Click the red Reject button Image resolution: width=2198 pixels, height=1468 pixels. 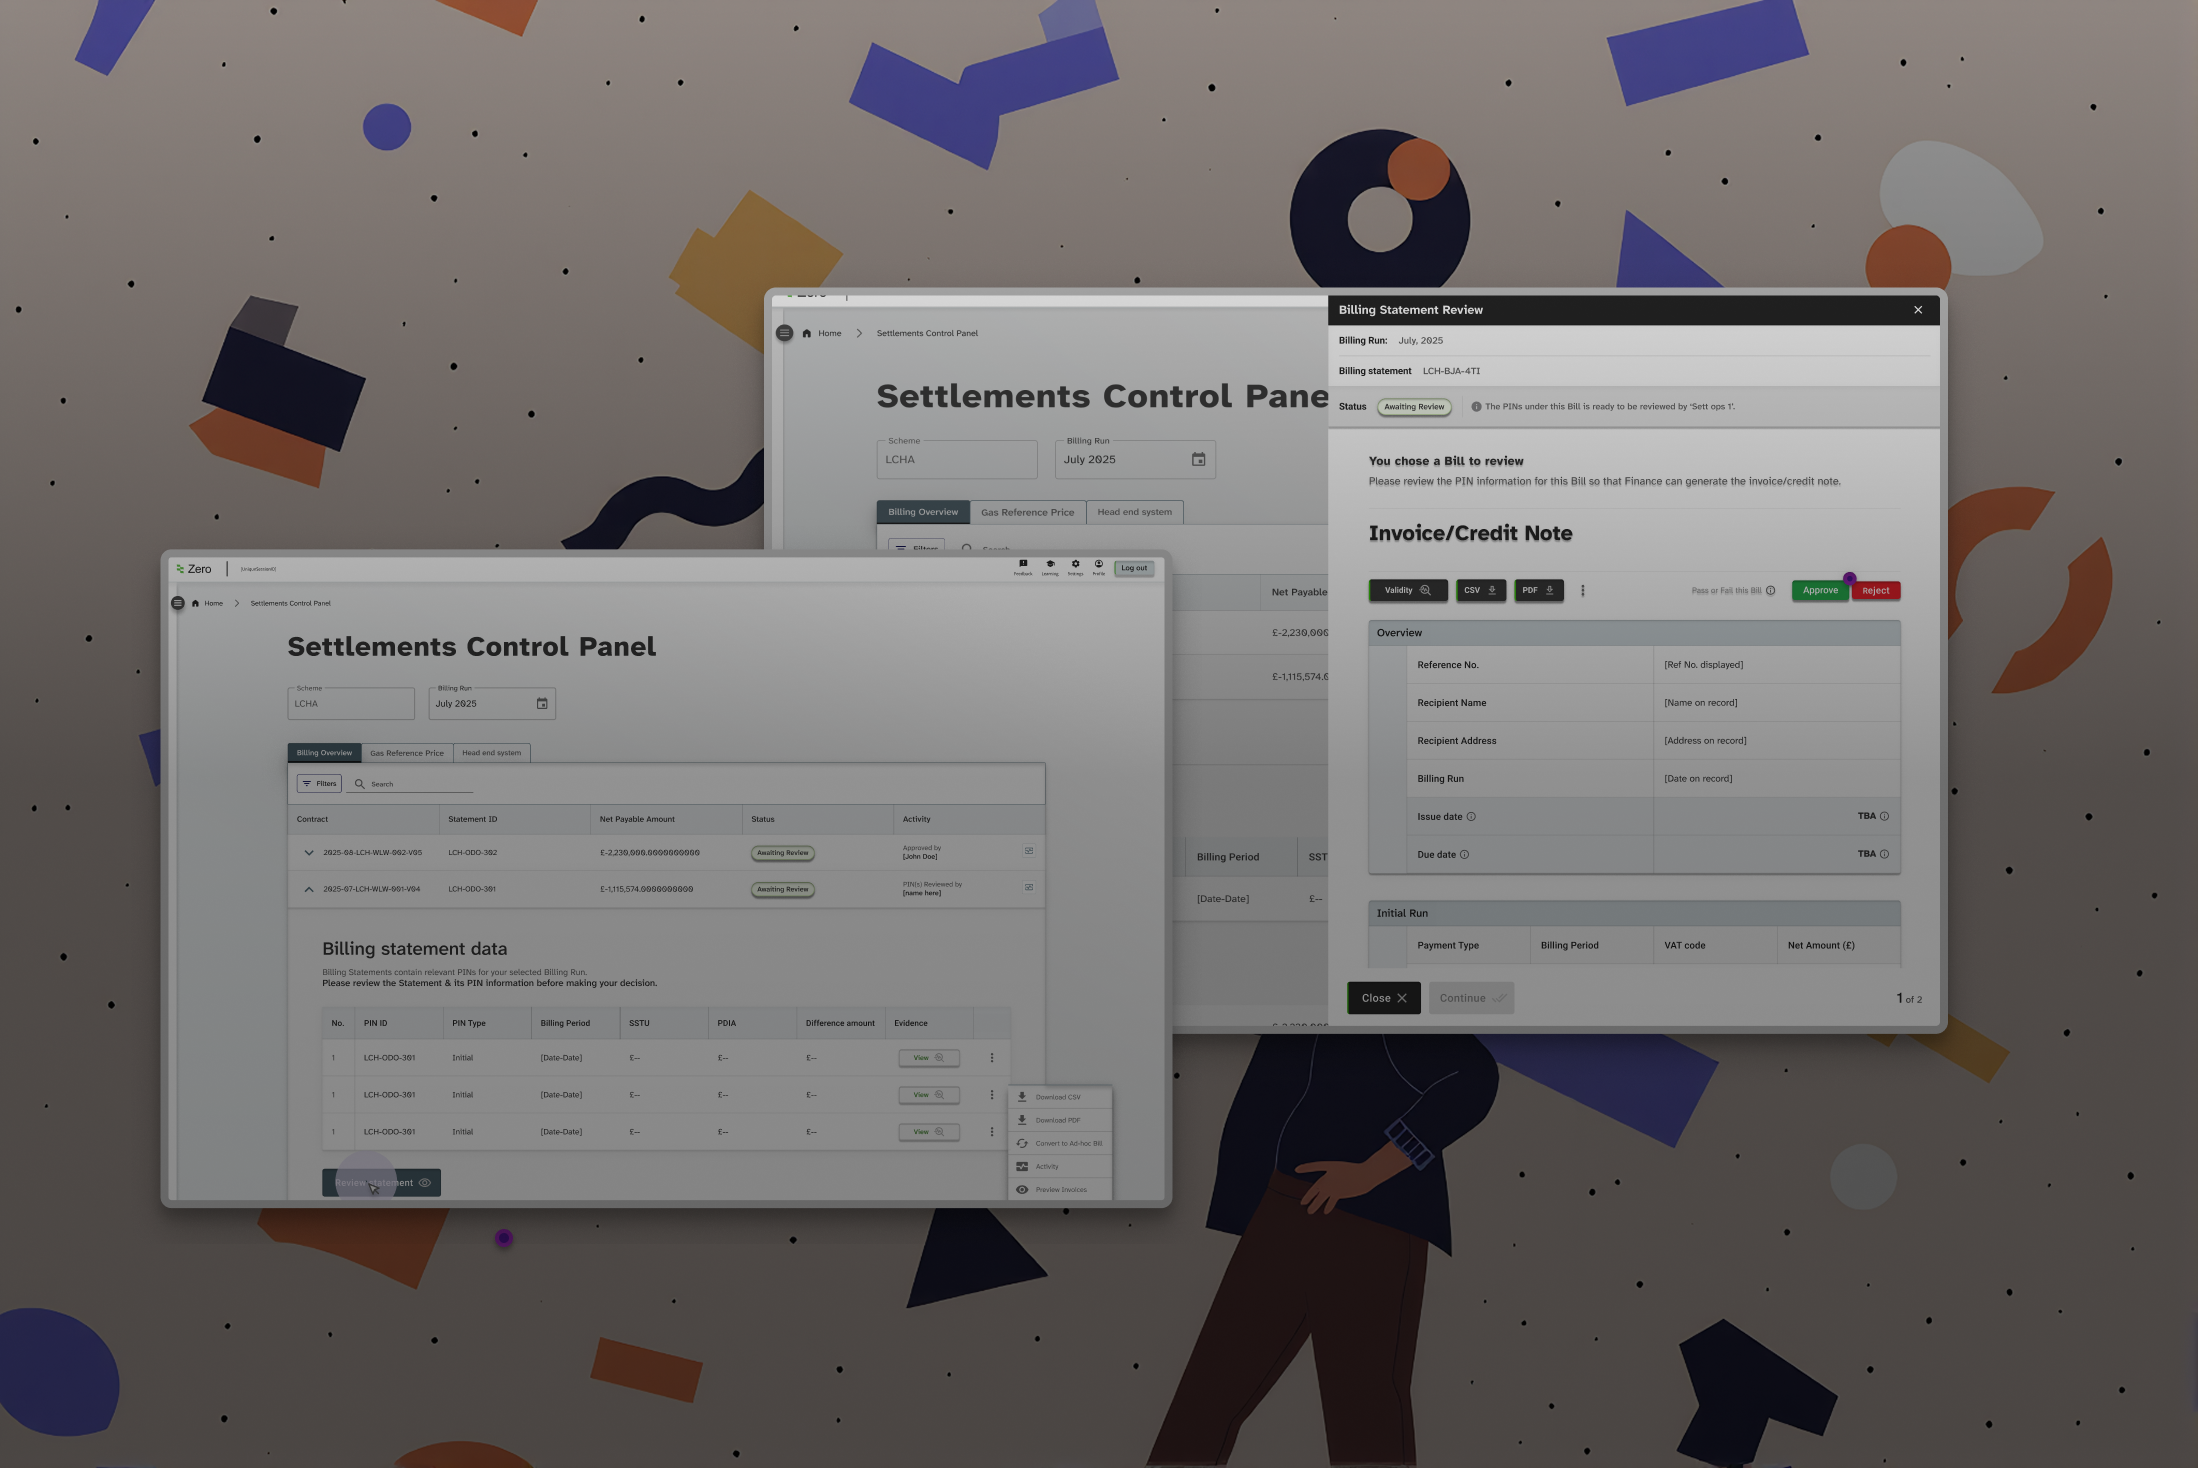point(1875,591)
